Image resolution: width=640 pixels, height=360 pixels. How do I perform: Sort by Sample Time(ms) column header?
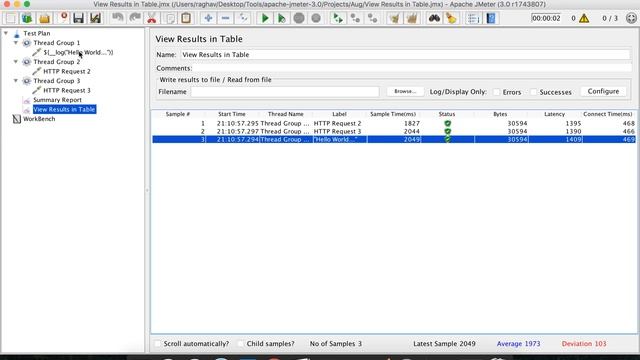[x=393, y=114]
